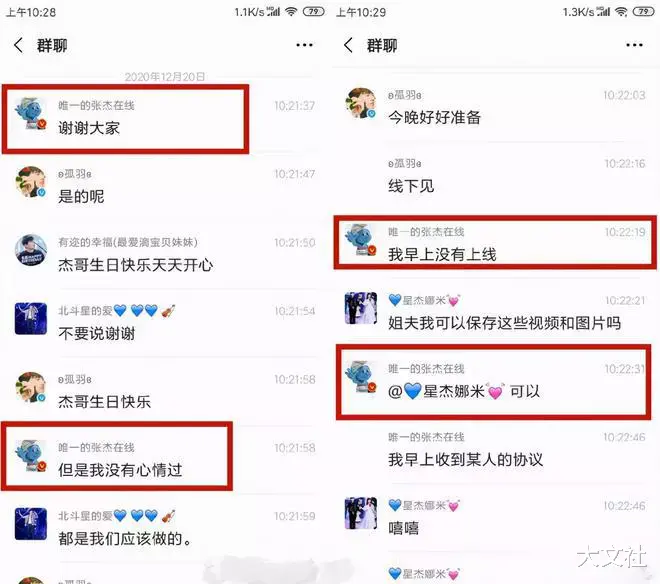
Task: Open 孤羽 avatar beside 是的呢 message
Action: 30,182
